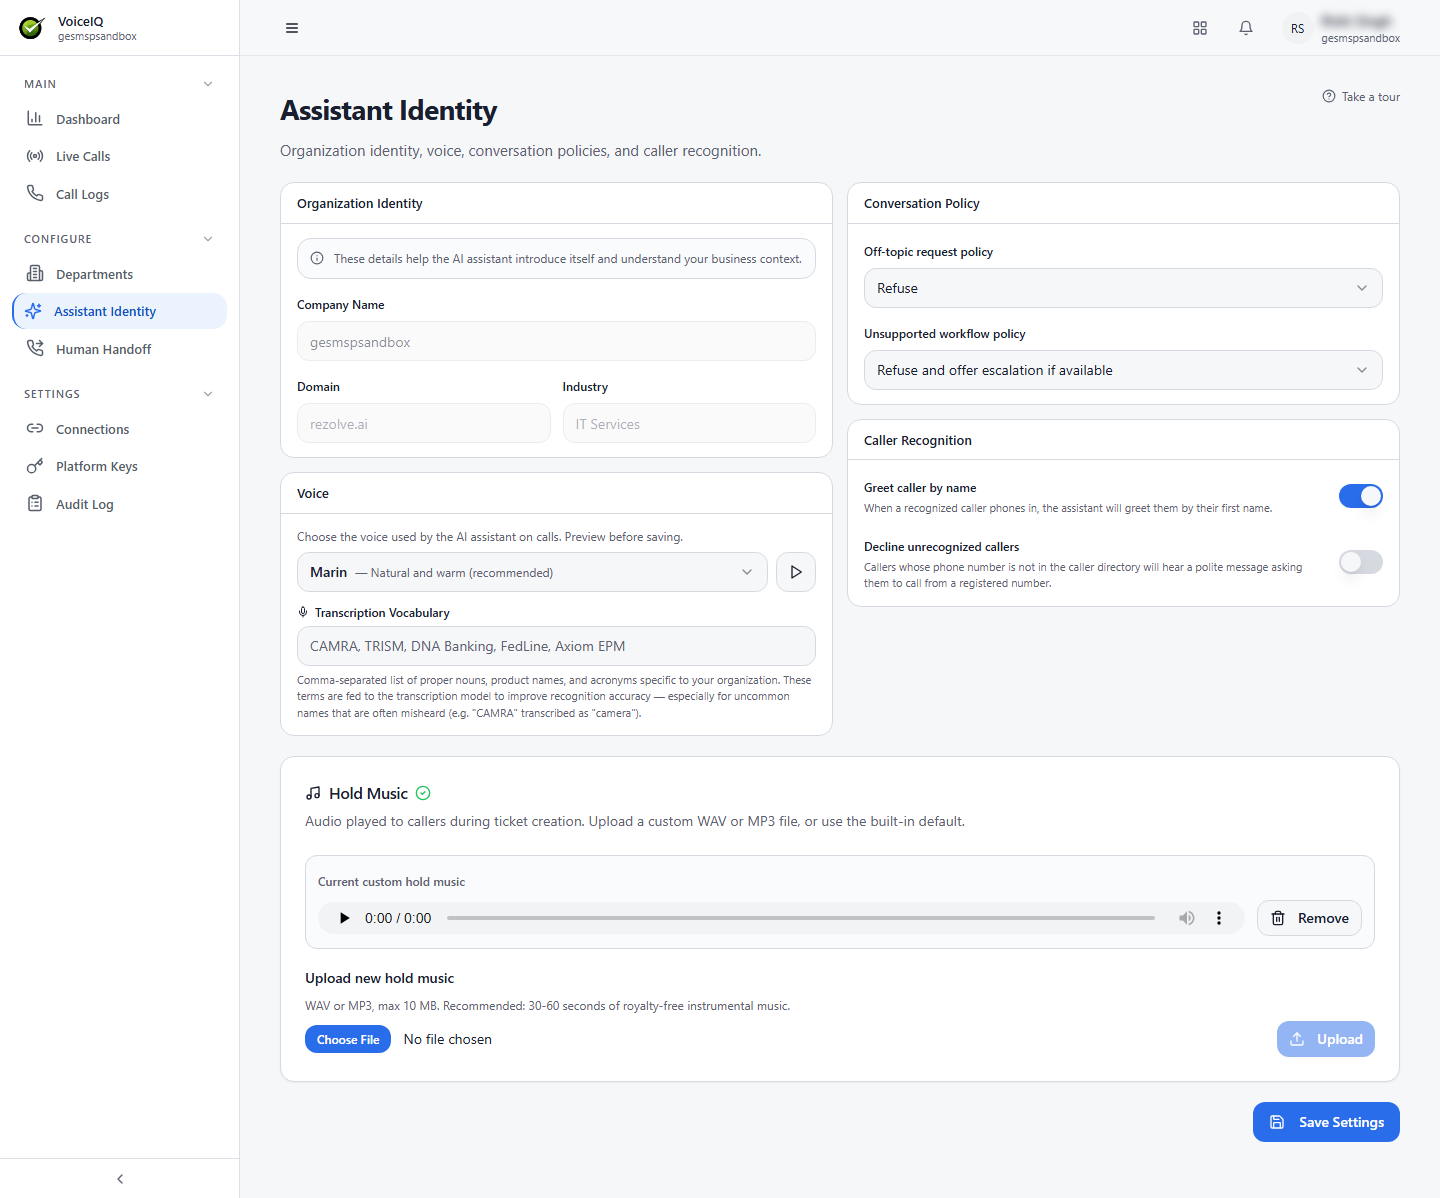Open the notifications bell
The height and width of the screenshot is (1198, 1440).
tap(1246, 28)
